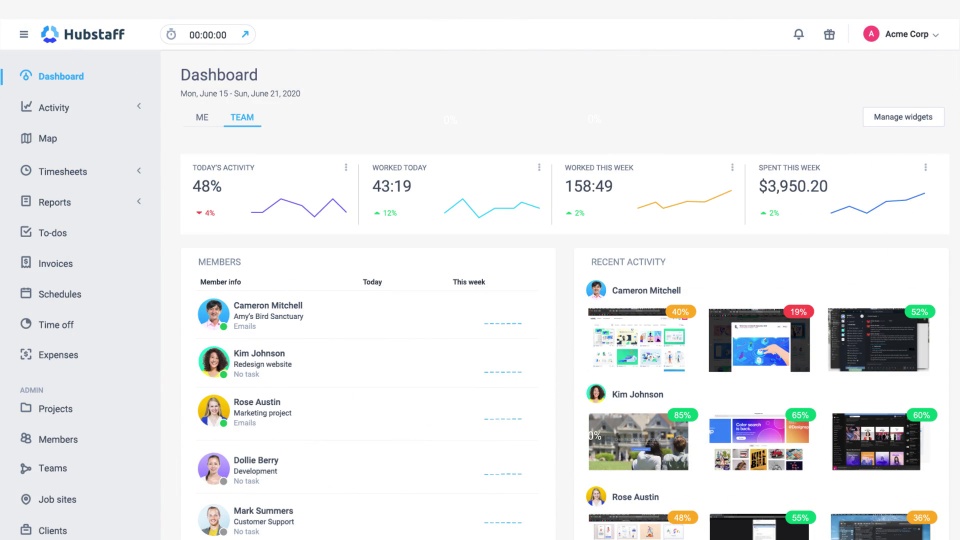Click the gift box icon
The image size is (960, 540).
click(x=829, y=34)
